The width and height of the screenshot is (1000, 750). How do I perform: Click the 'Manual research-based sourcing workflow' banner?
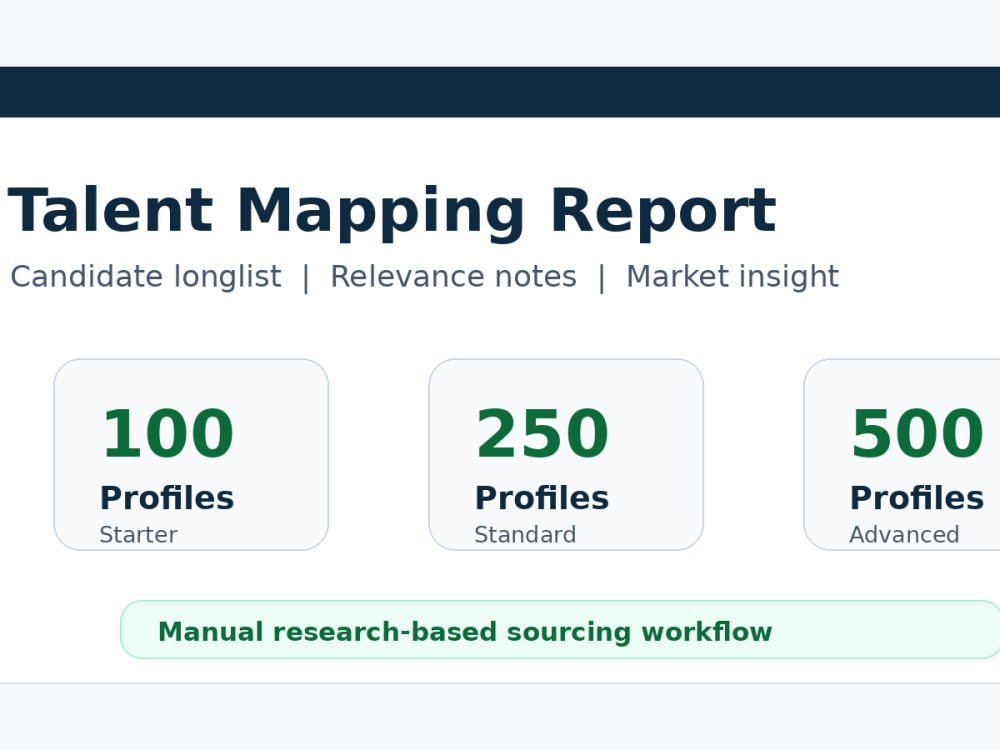tap(560, 629)
